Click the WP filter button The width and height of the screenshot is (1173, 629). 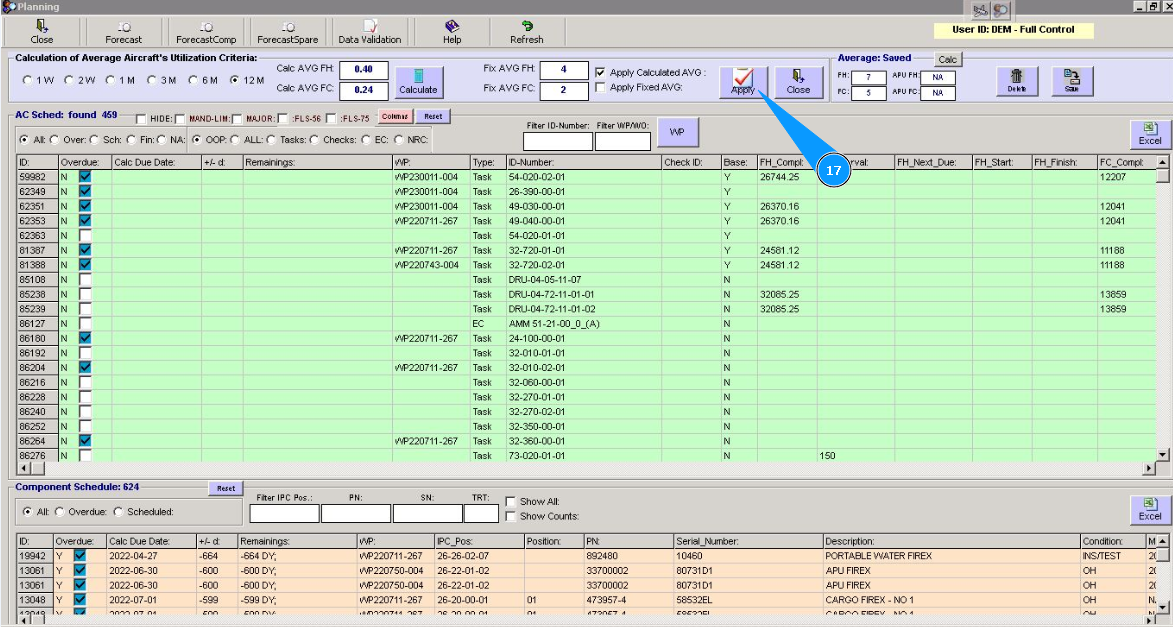point(677,132)
